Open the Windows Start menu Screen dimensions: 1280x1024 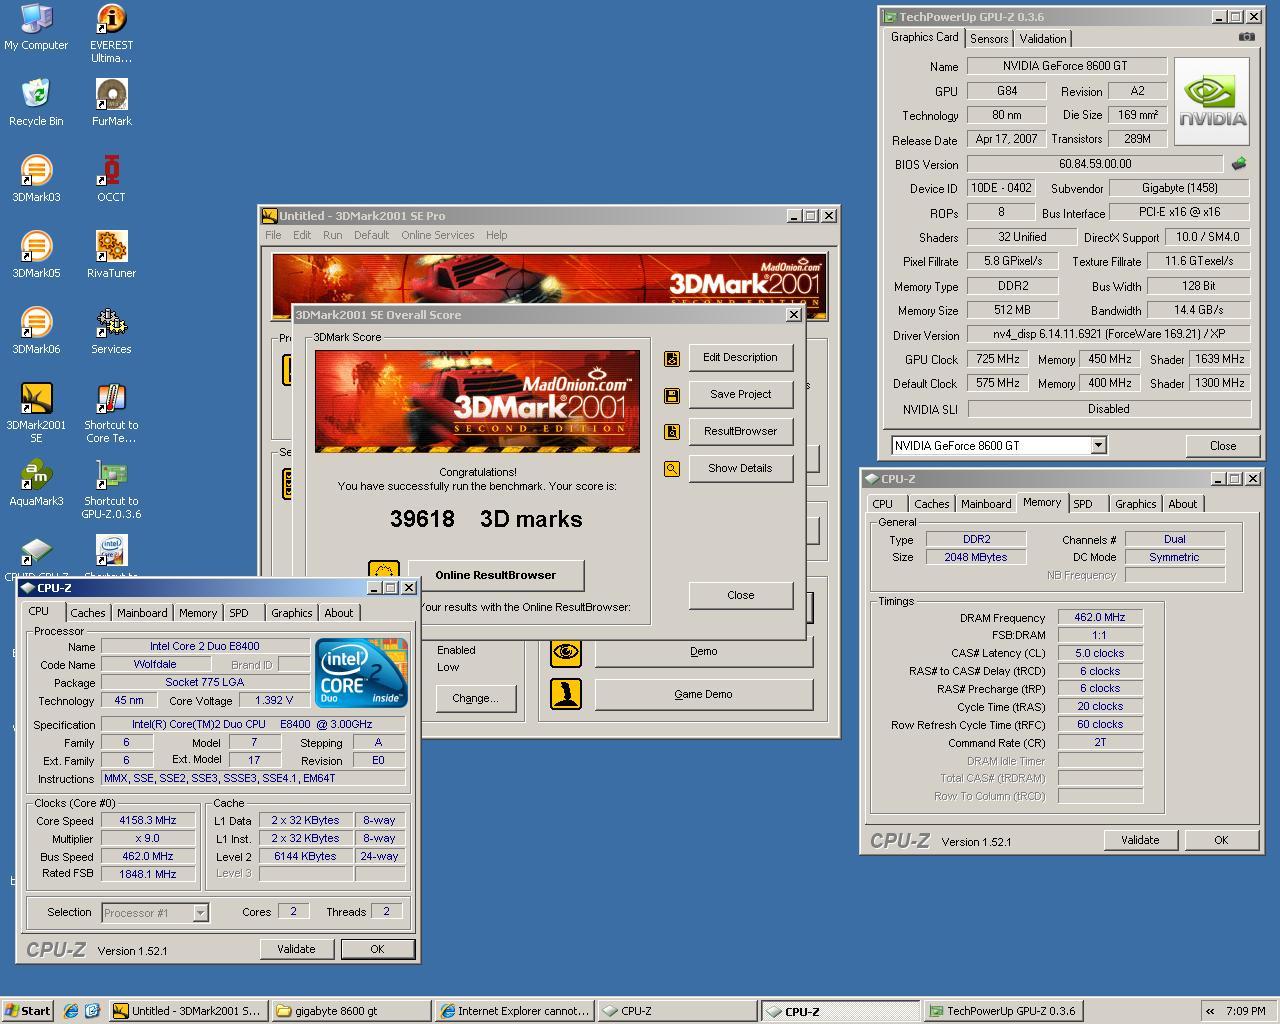tap(27, 1011)
